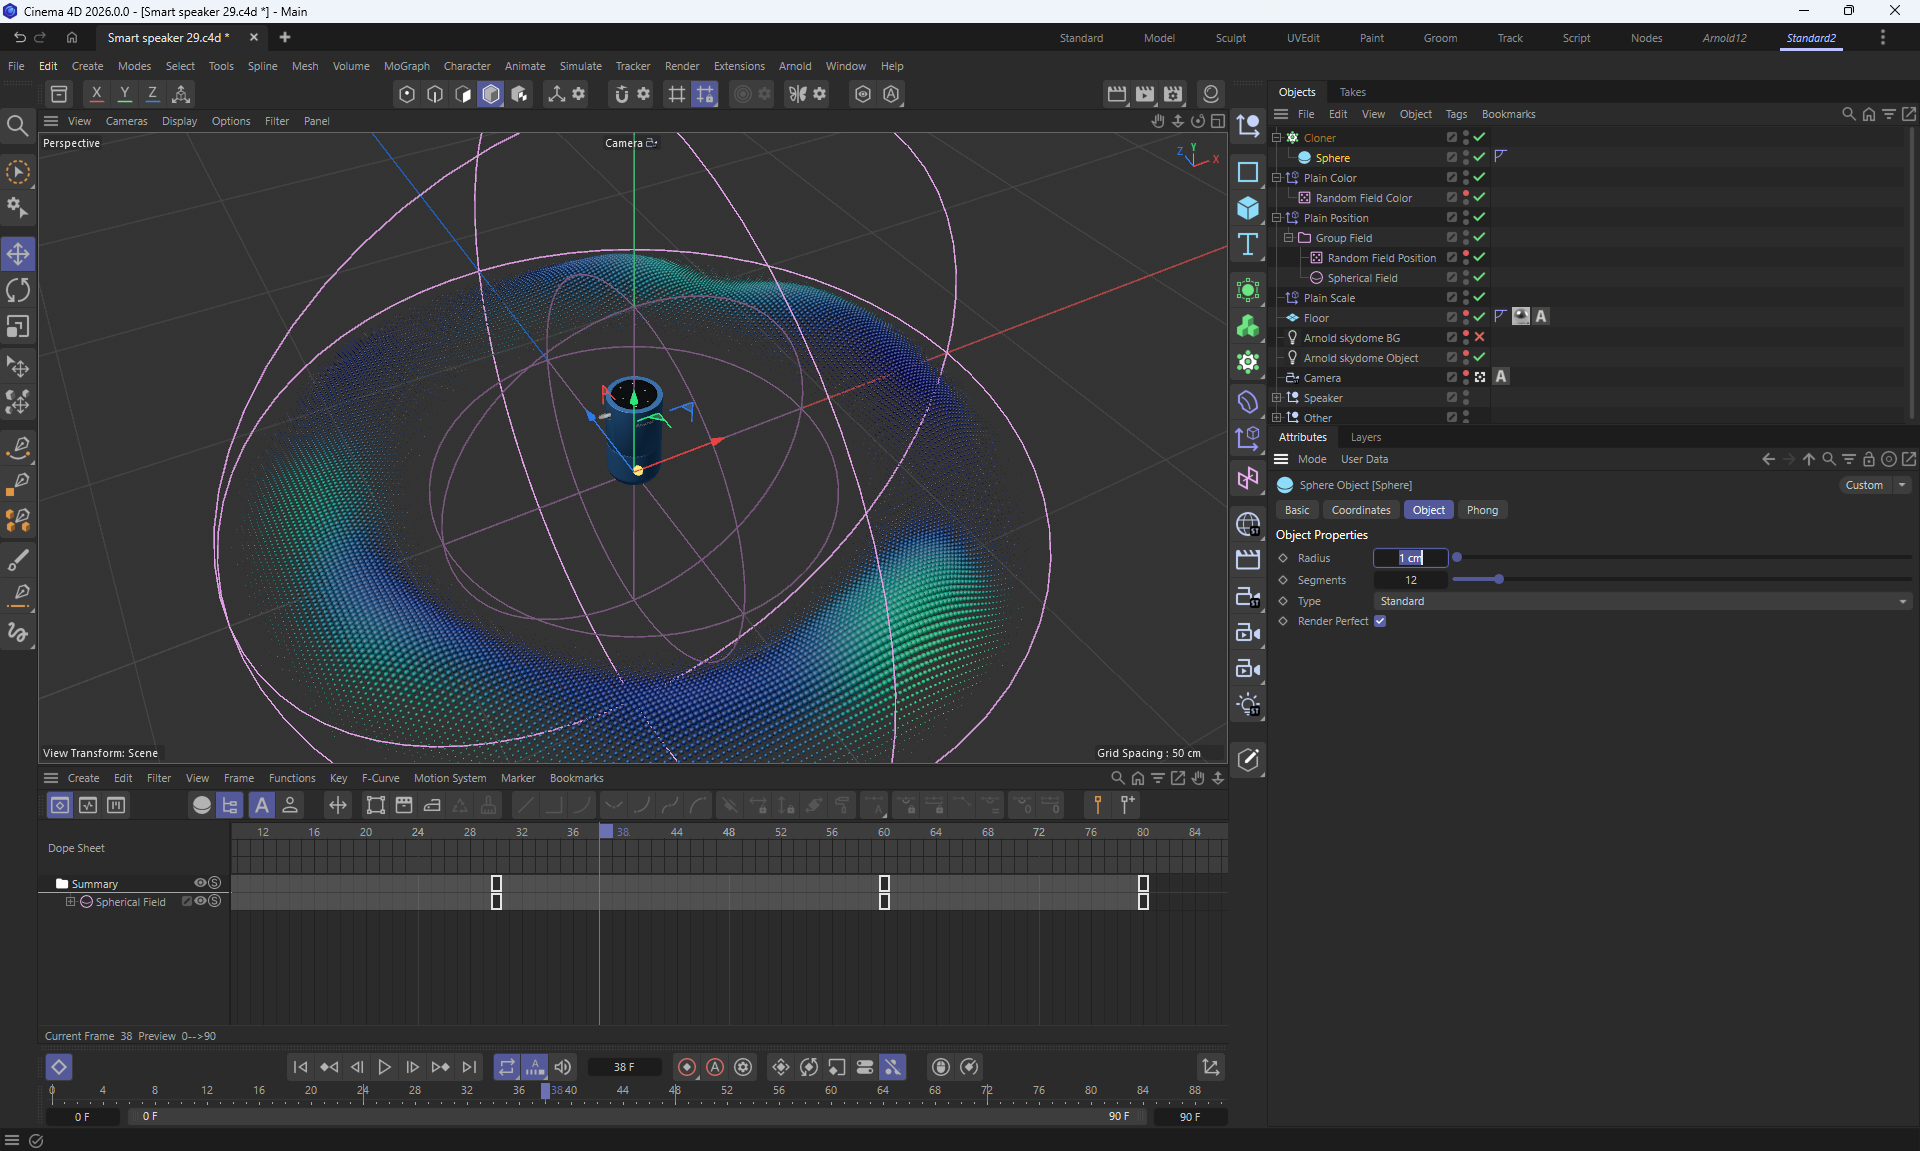Jump to the start of the animation
Screen dimensions: 1920x1151
[300, 1067]
